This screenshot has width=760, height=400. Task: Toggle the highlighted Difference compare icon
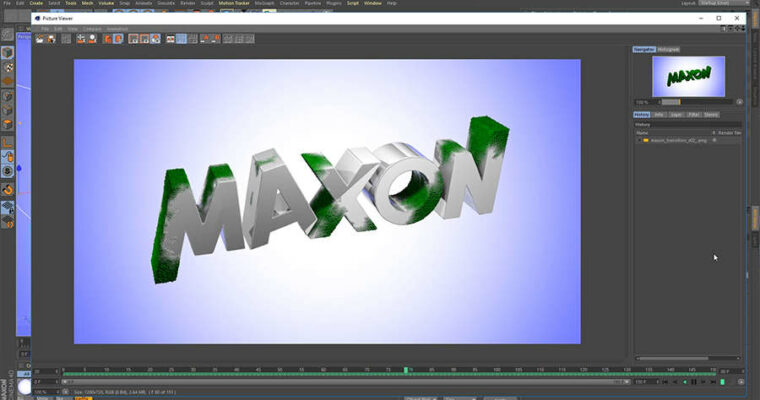coord(155,39)
